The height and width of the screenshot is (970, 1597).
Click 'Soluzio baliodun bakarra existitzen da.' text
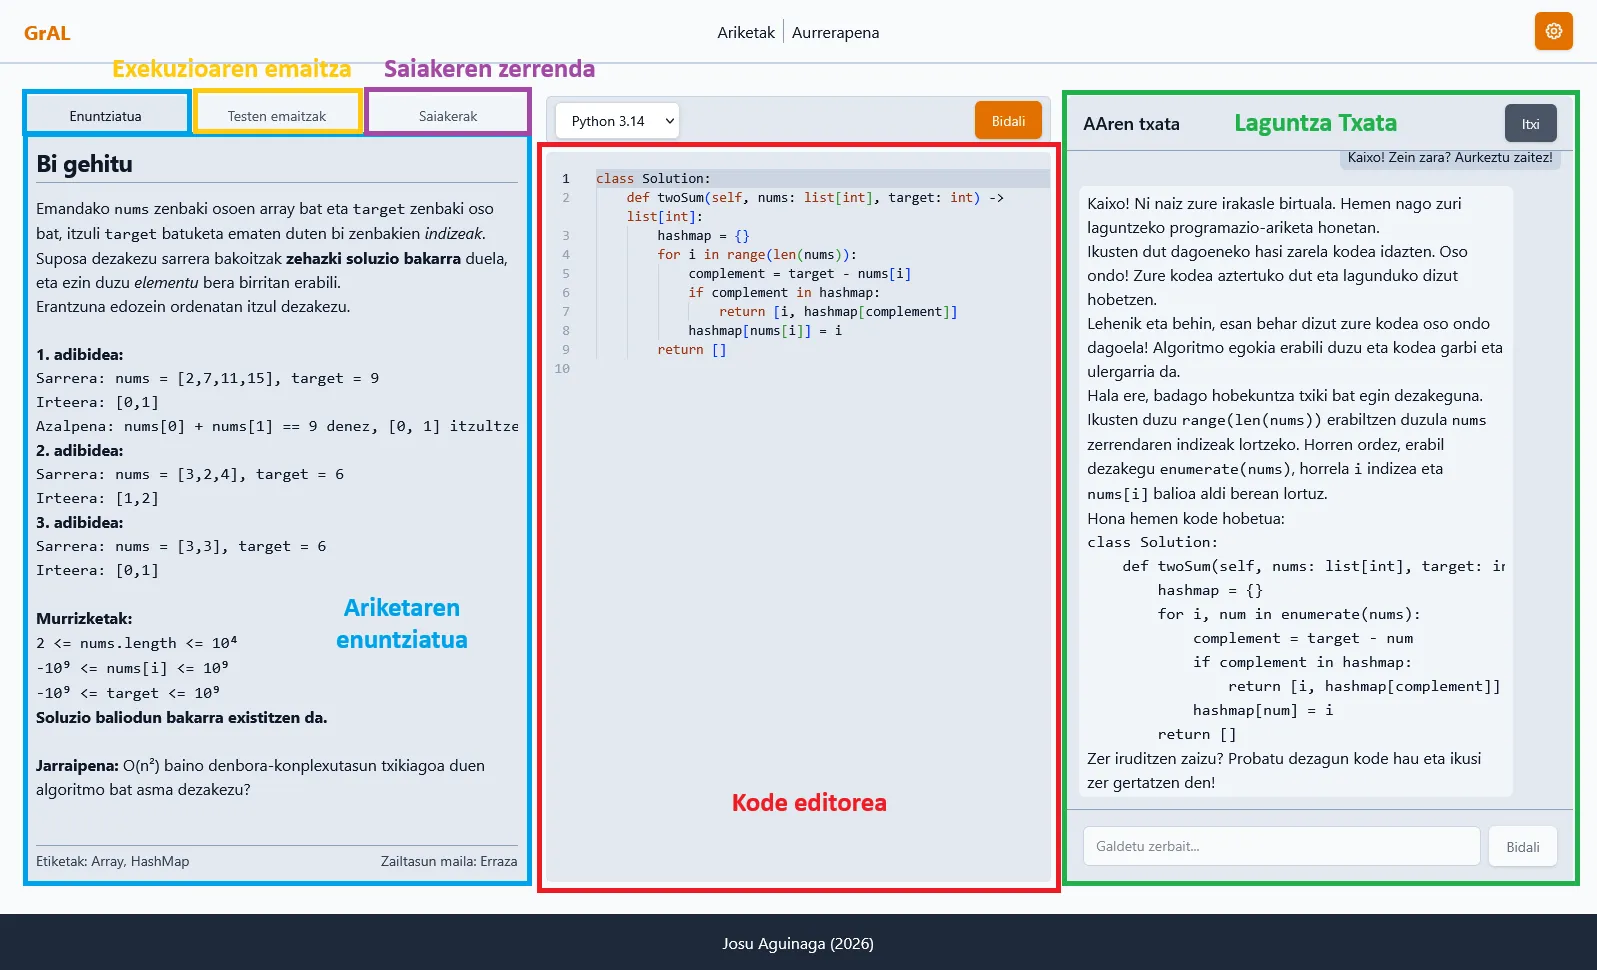point(182,717)
